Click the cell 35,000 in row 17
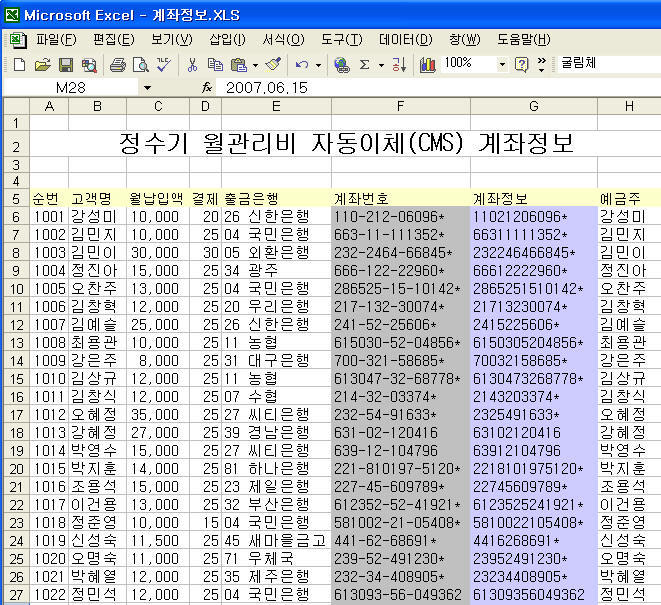The width and height of the screenshot is (661, 605). [158, 415]
